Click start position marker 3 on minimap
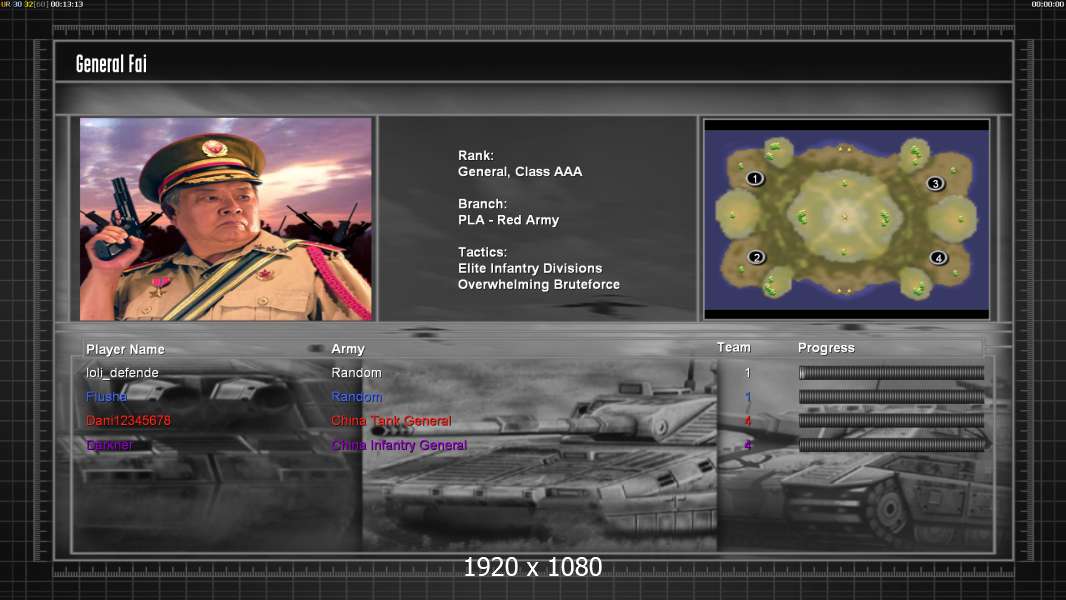Viewport: 1066px width, 600px height. (x=935, y=183)
